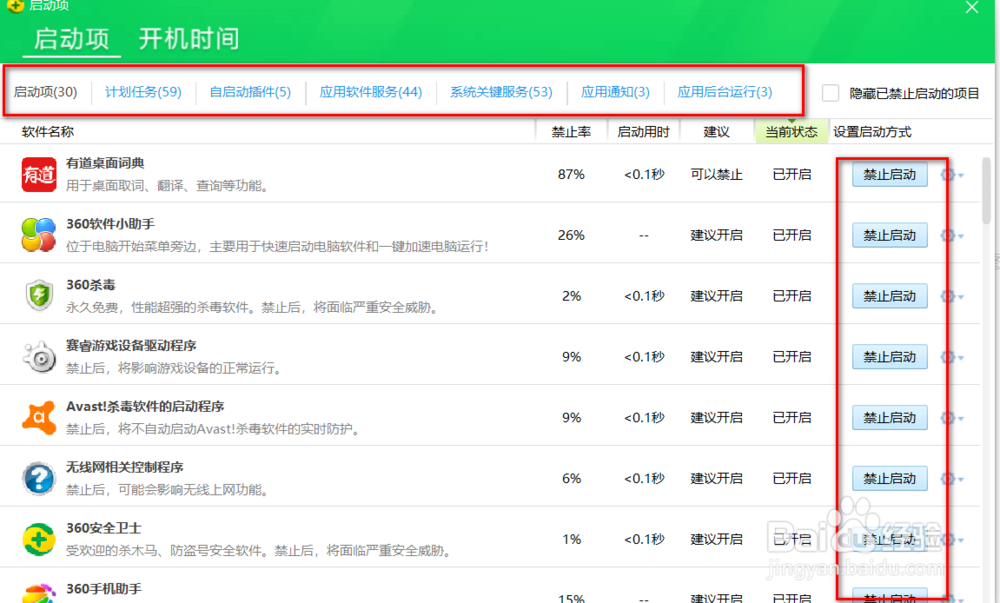This screenshot has width=1000, height=603.
Task: Click the 无线网相关控制程序 blue icon
Action: click(x=38, y=478)
